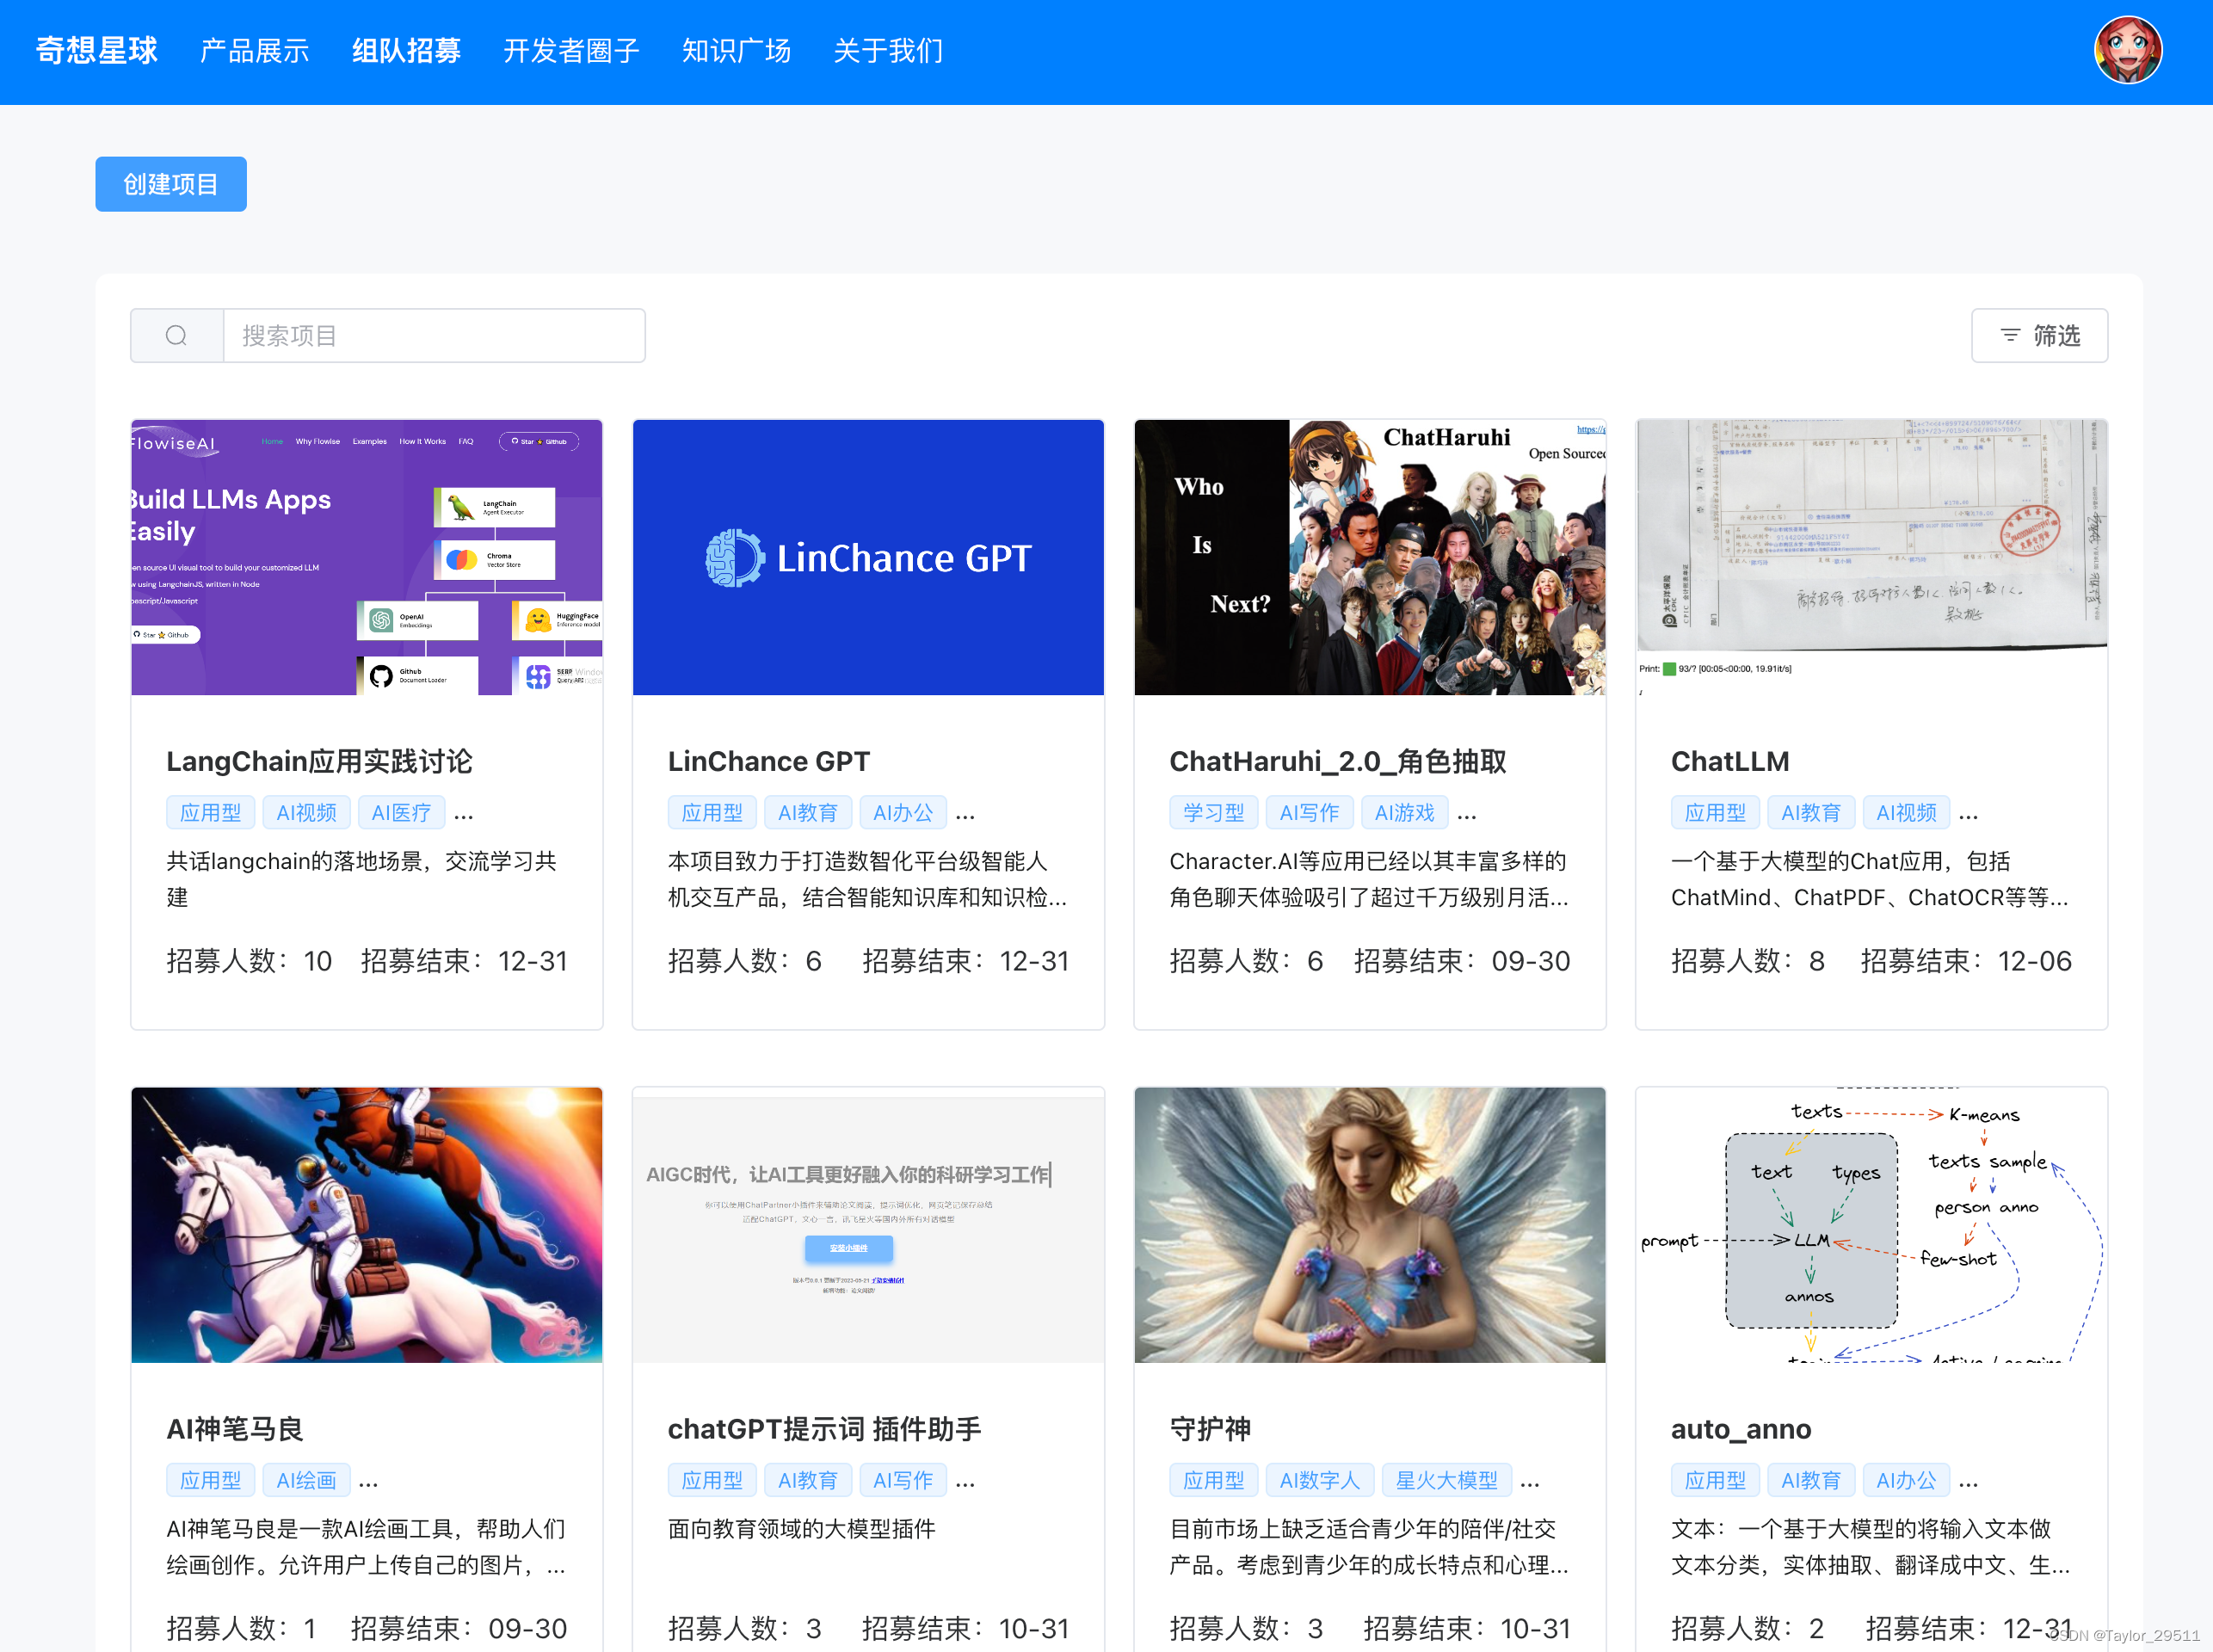Open the user avatar in header
Viewport: 2213px width, 1652px height.
coord(2127,50)
